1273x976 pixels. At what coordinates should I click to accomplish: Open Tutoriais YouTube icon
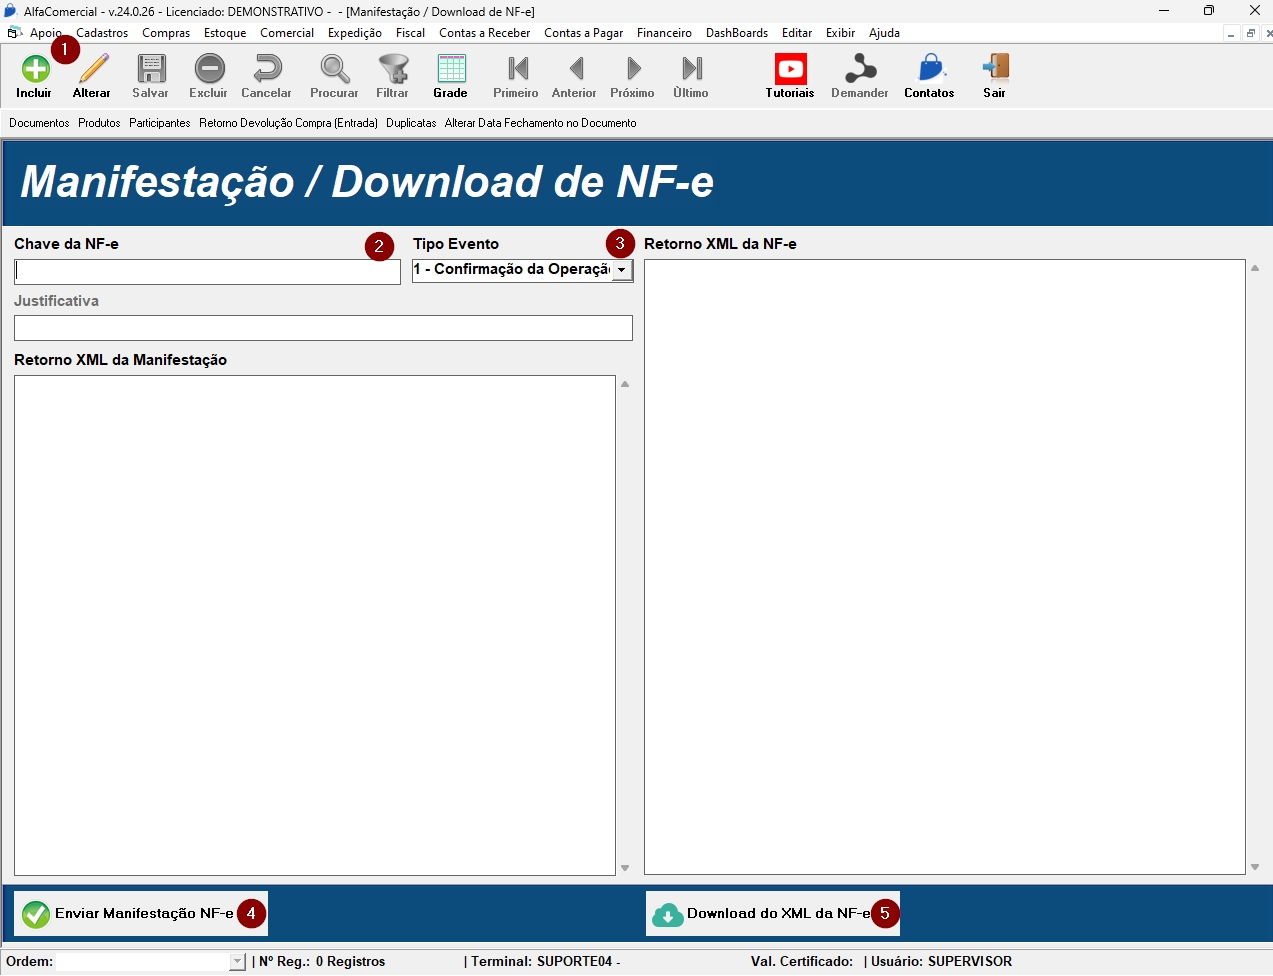790,70
